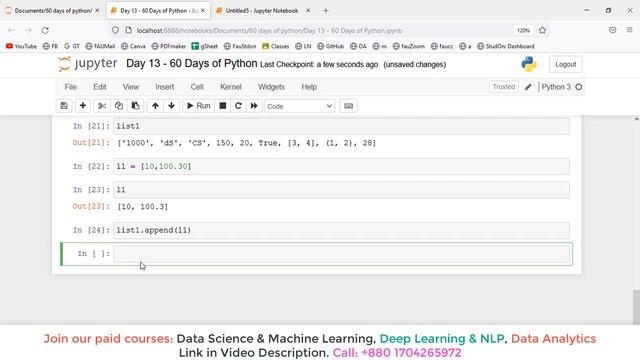Open cell type dropdown showing Code
The height and width of the screenshot is (360, 640).
coord(300,106)
